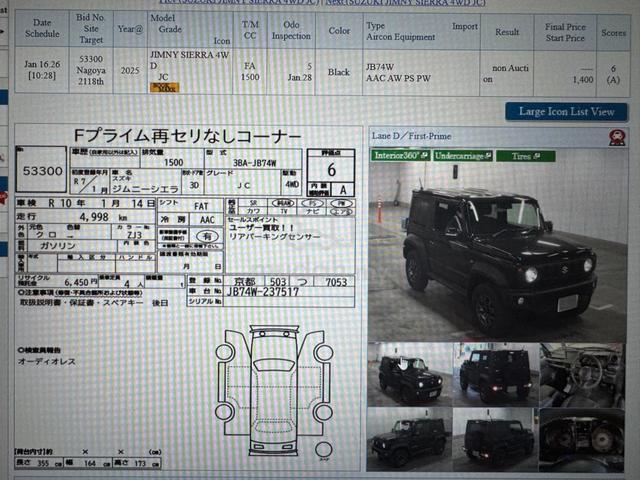Click the "Result" column header
640x480 pixels.
coord(507,32)
